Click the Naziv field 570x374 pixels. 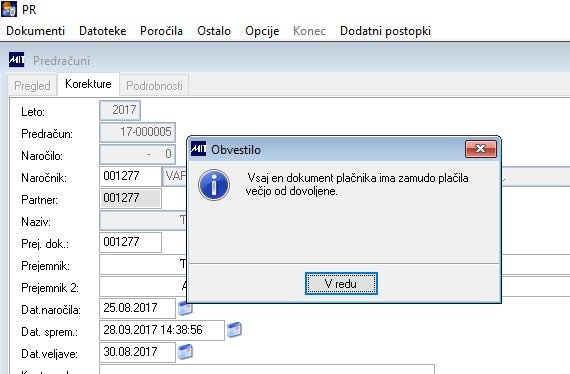[x=143, y=220]
